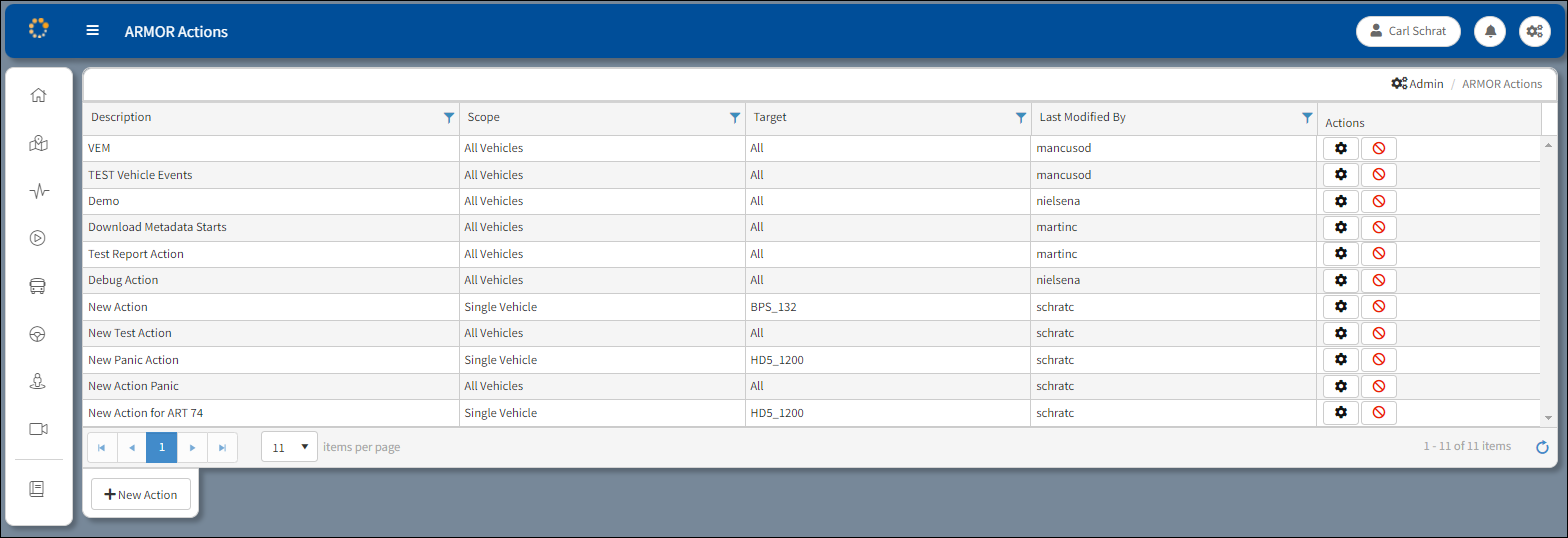The image size is (1568, 538).
Task: Configure the New Action Panic row
Action: click(1341, 386)
